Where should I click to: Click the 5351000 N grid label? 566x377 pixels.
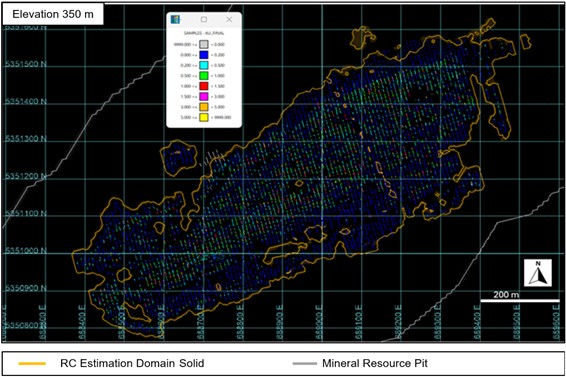[x=26, y=251]
